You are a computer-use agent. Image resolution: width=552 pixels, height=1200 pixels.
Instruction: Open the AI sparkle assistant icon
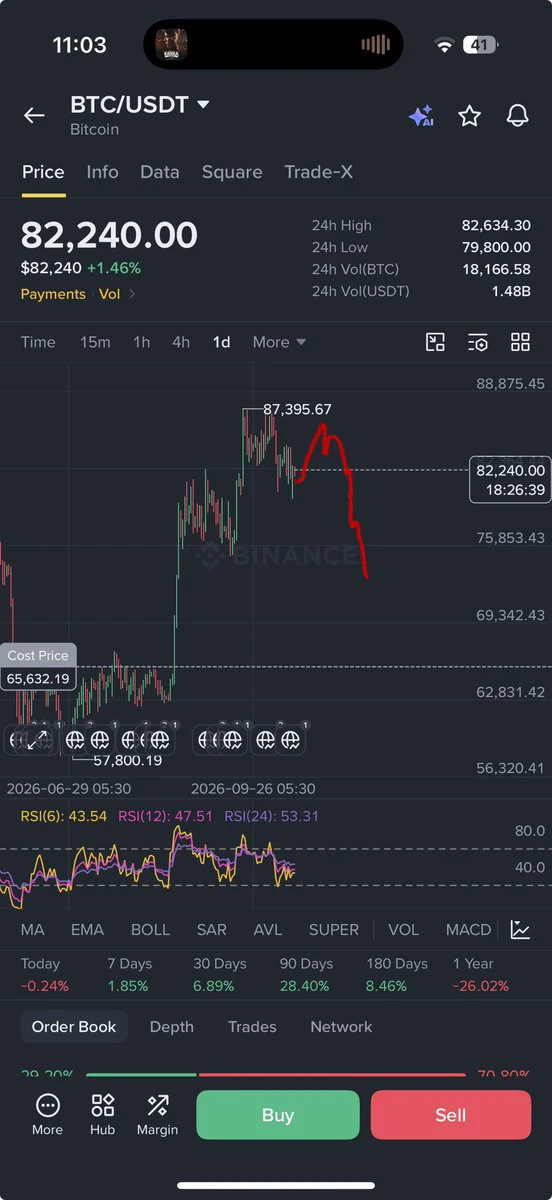420,116
